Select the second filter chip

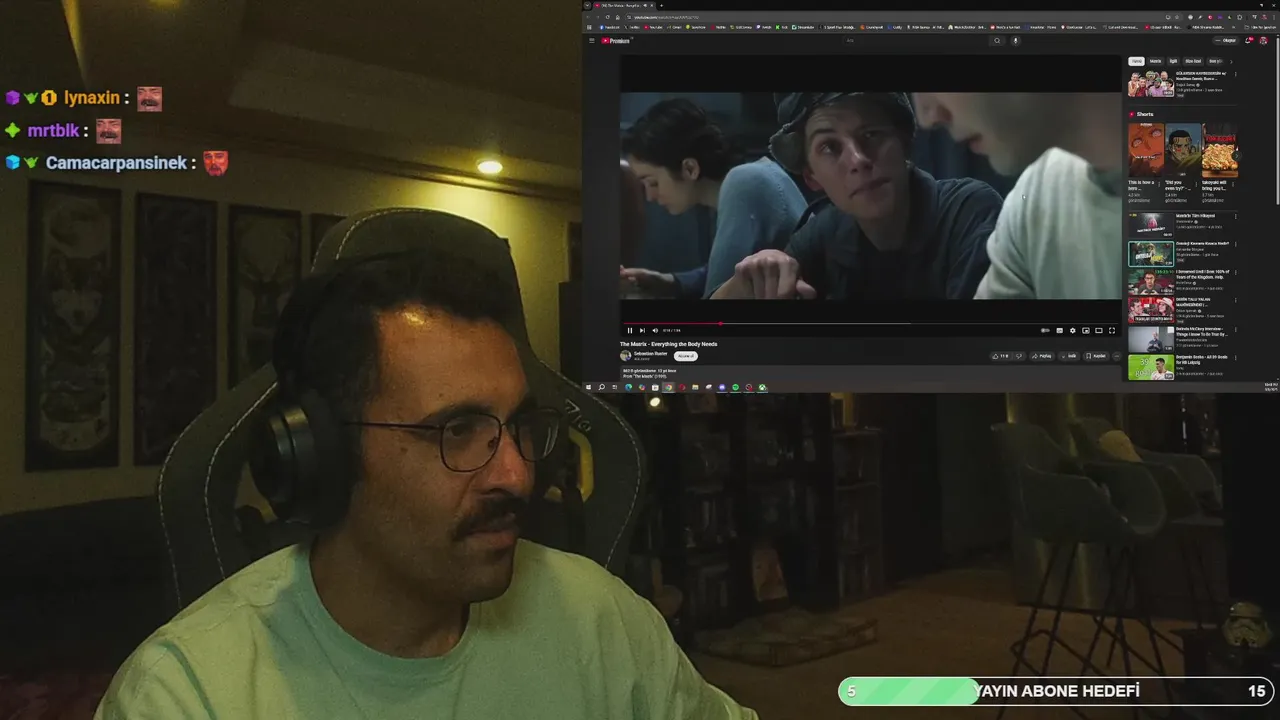coord(1156,61)
